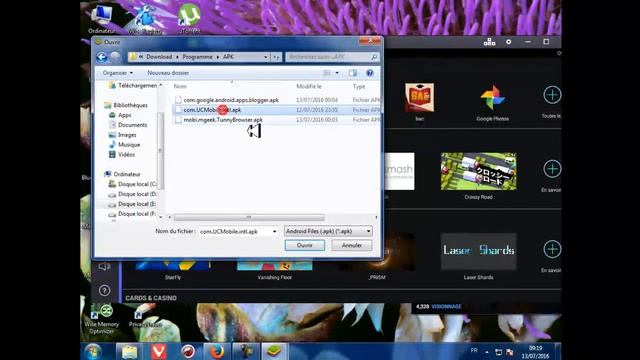This screenshot has width=640, height=360.
Task: Click Nouveau dossier
Action: 168,73
